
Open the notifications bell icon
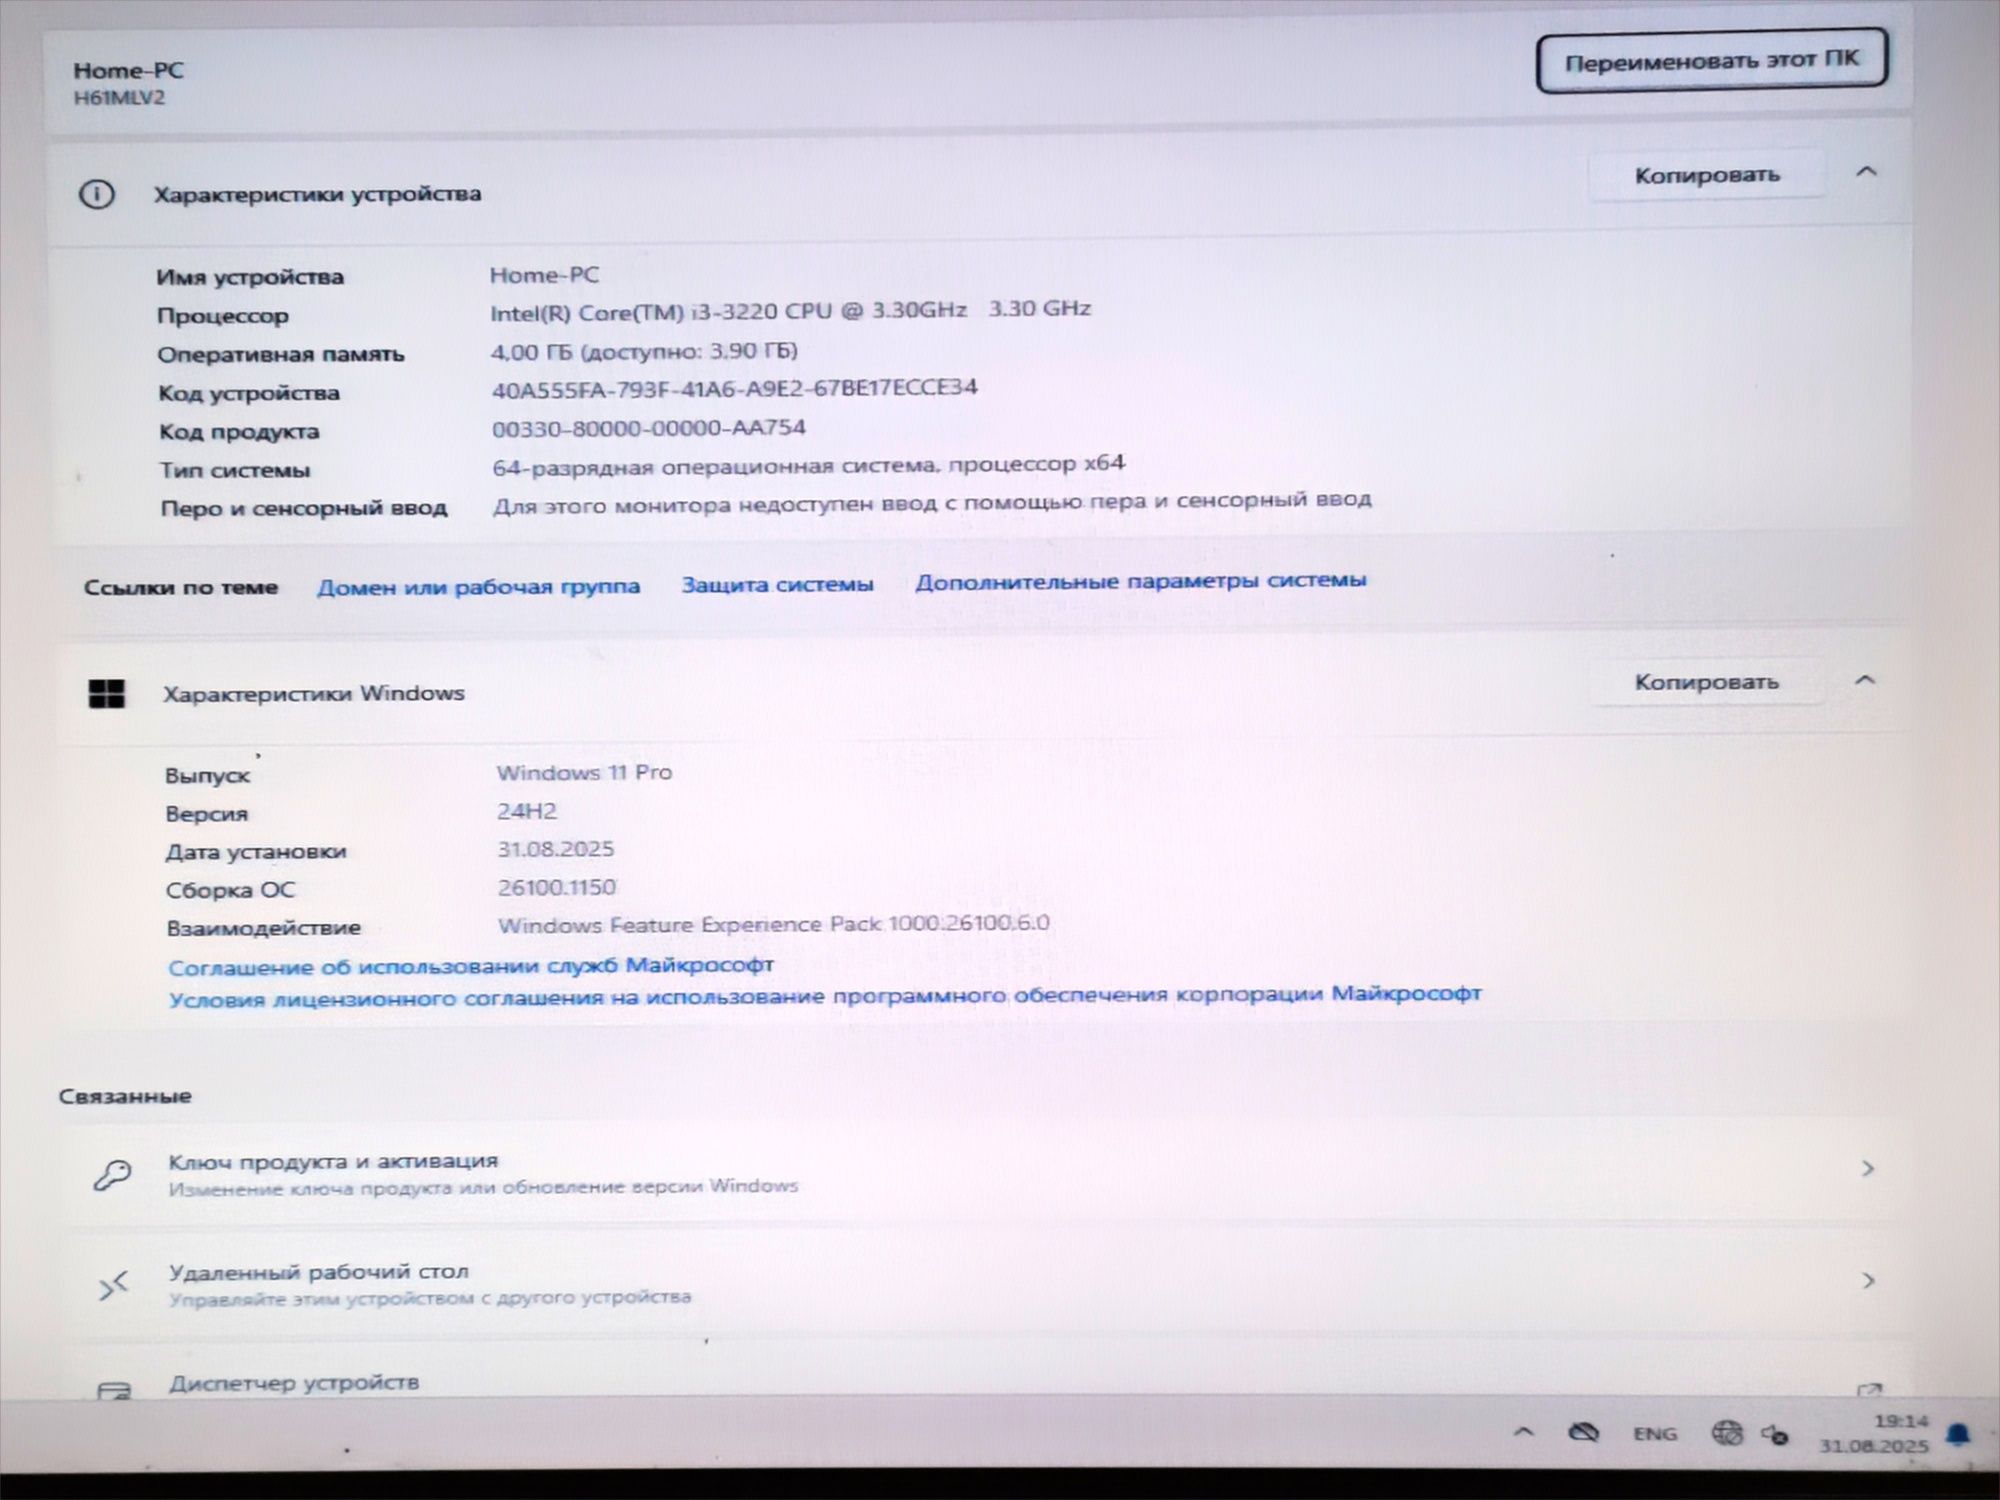[1958, 1435]
